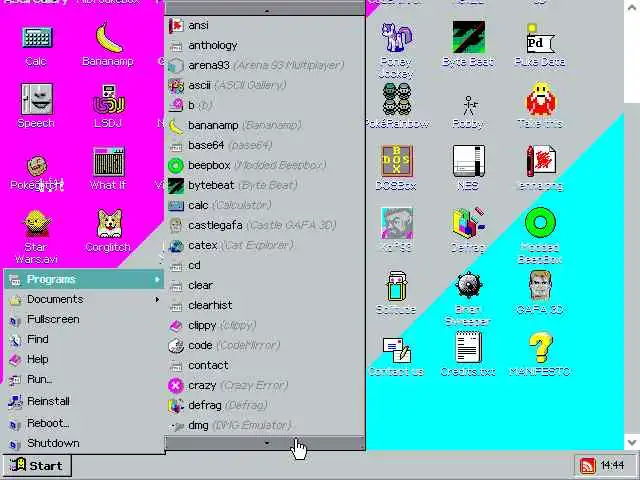This screenshot has height=480, width=640.
Task: Open the Contact us desktop icon
Action: coord(396,356)
